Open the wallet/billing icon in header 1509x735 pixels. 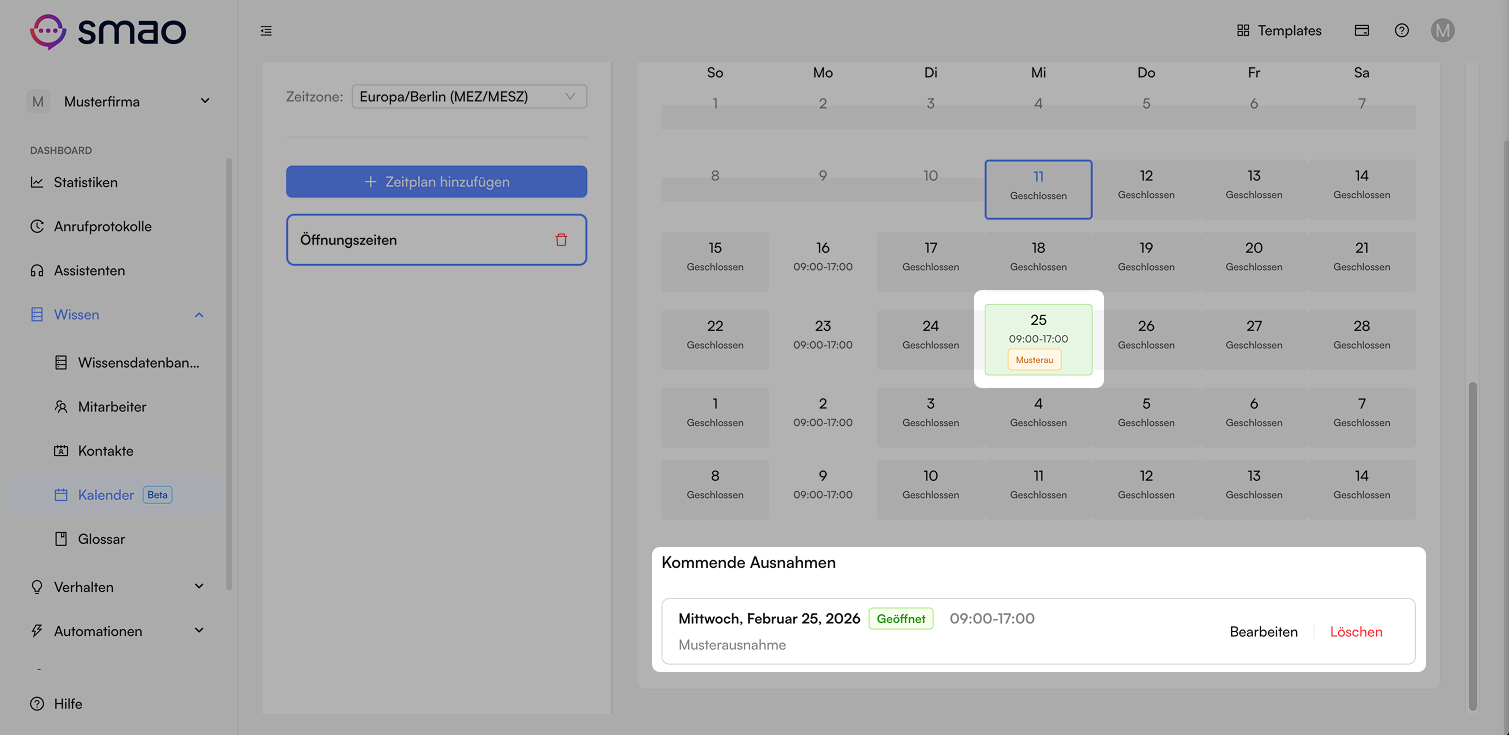click(x=1361, y=31)
